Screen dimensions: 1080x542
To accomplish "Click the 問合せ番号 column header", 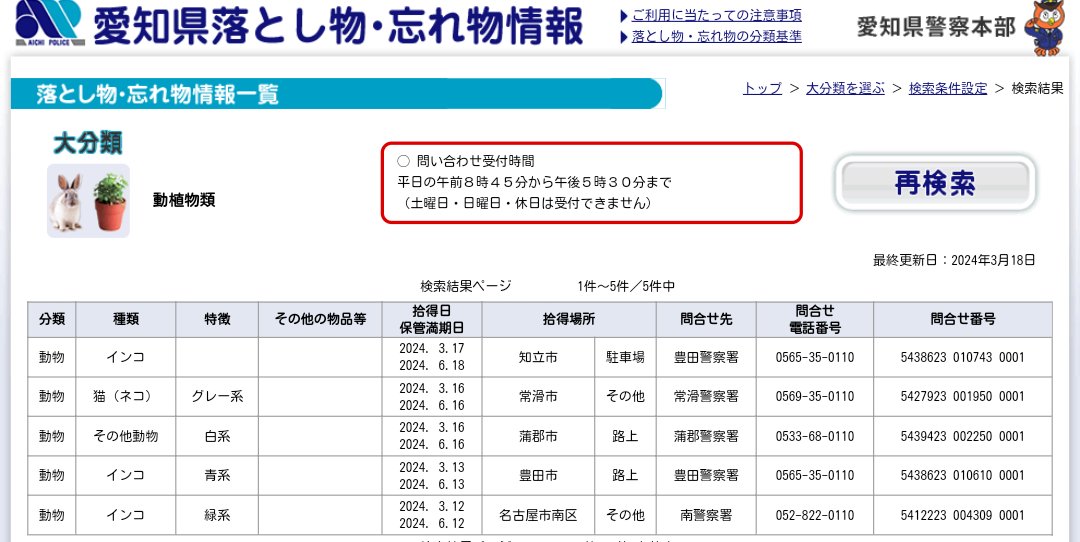I will (x=963, y=320).
